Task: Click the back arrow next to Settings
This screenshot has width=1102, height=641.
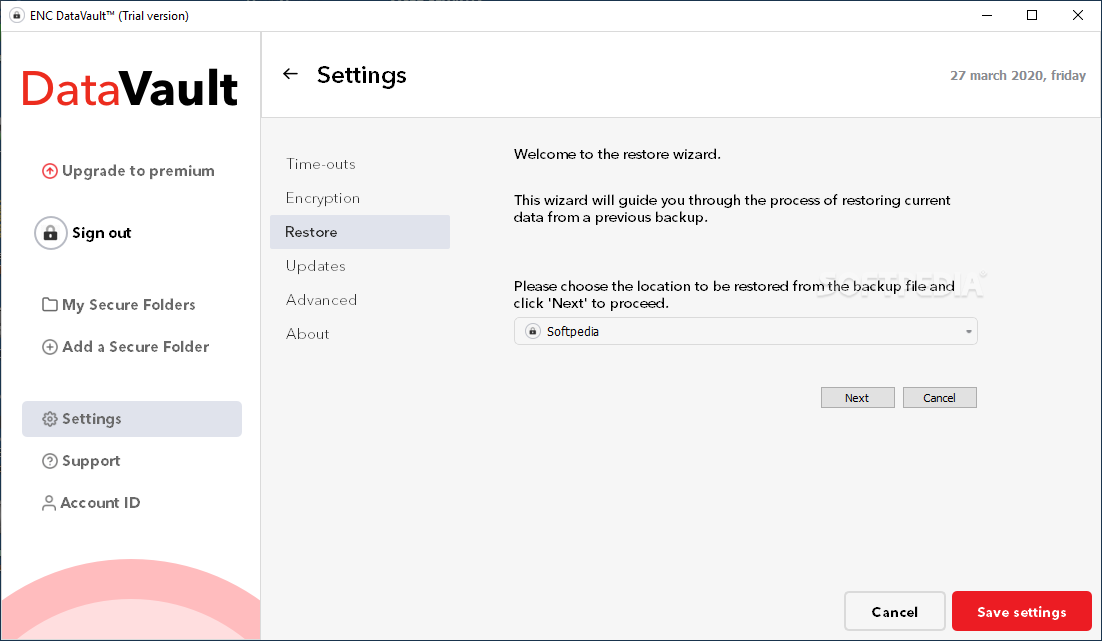Action: [x=290, y=74]
